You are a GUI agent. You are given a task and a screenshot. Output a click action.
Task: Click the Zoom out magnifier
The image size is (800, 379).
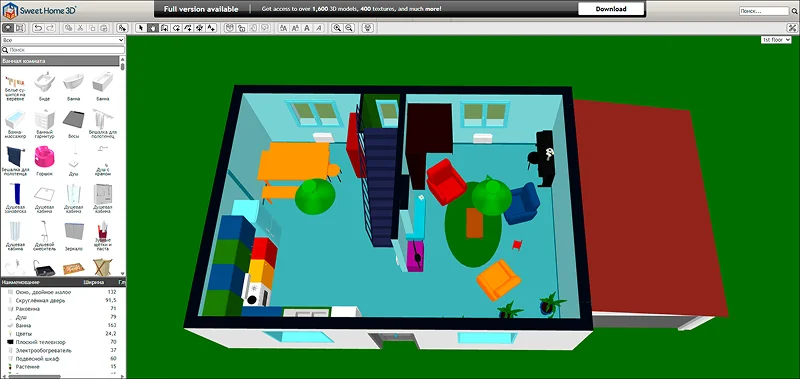click(x=349, y=28)
